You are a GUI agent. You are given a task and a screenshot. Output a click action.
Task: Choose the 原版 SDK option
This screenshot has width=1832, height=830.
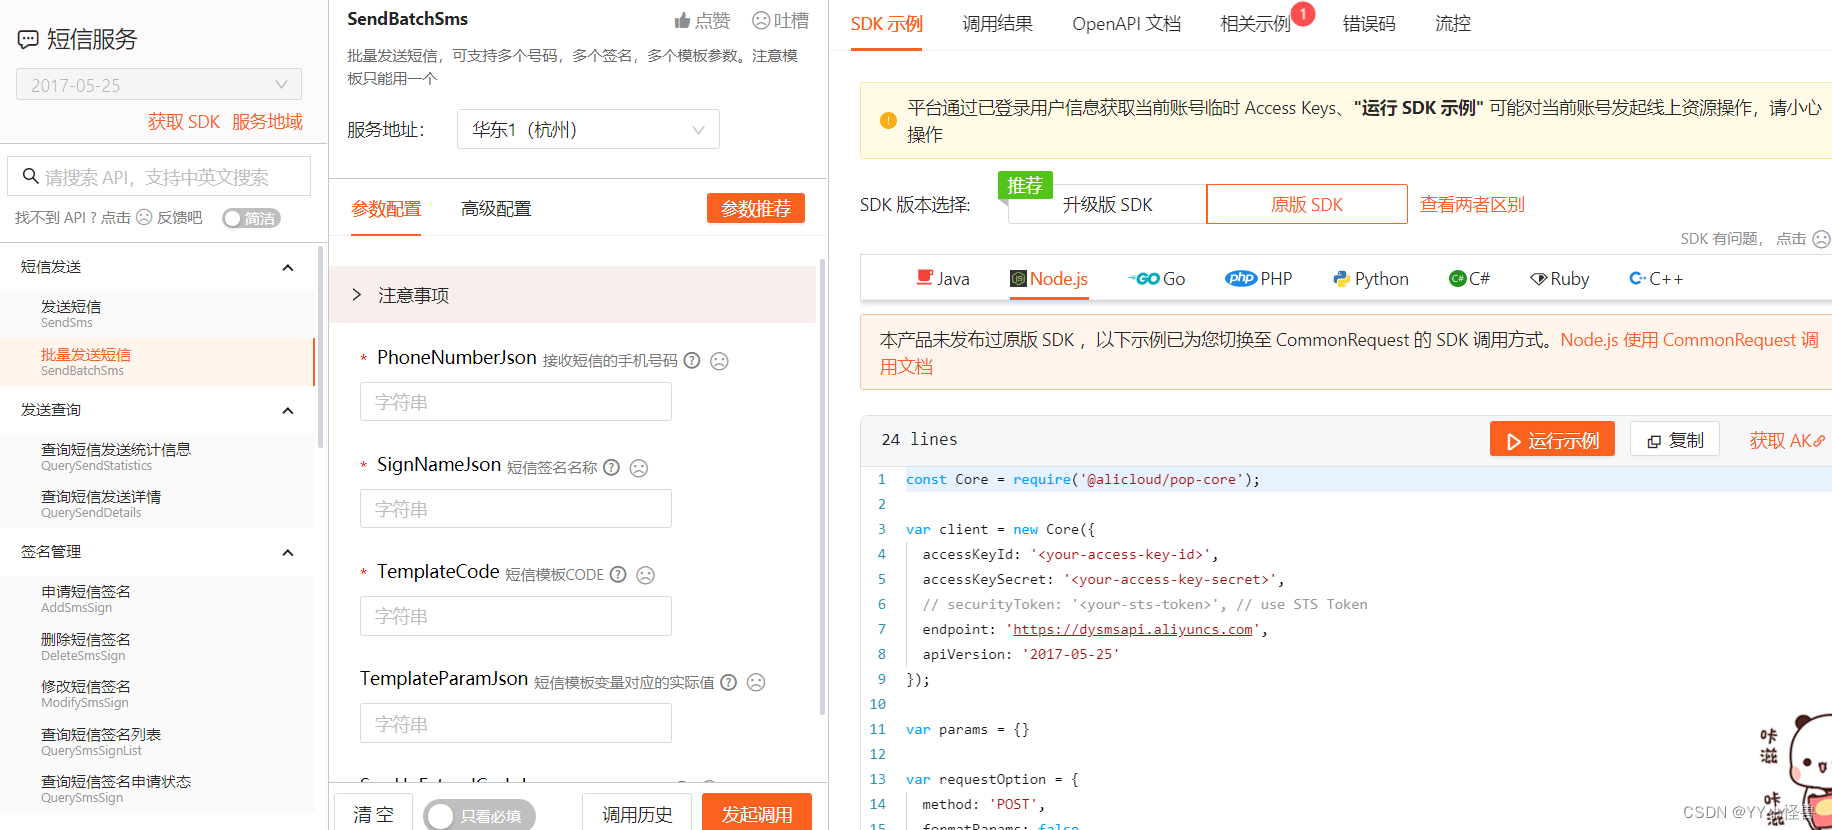(1307, 204)
